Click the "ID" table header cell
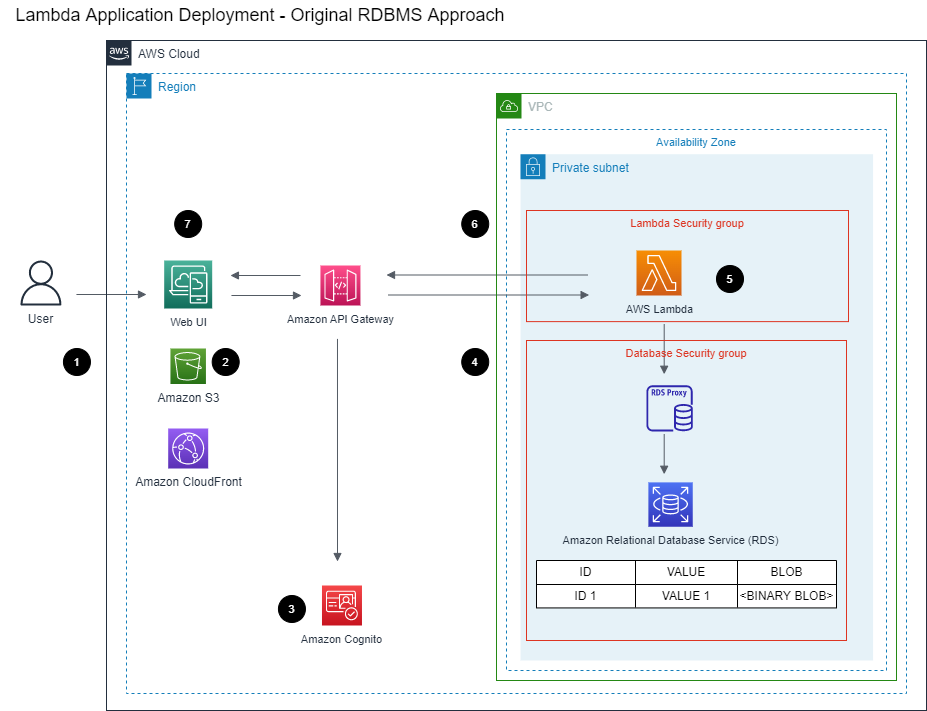Screen dimensions: 927x711 [585, 572]
